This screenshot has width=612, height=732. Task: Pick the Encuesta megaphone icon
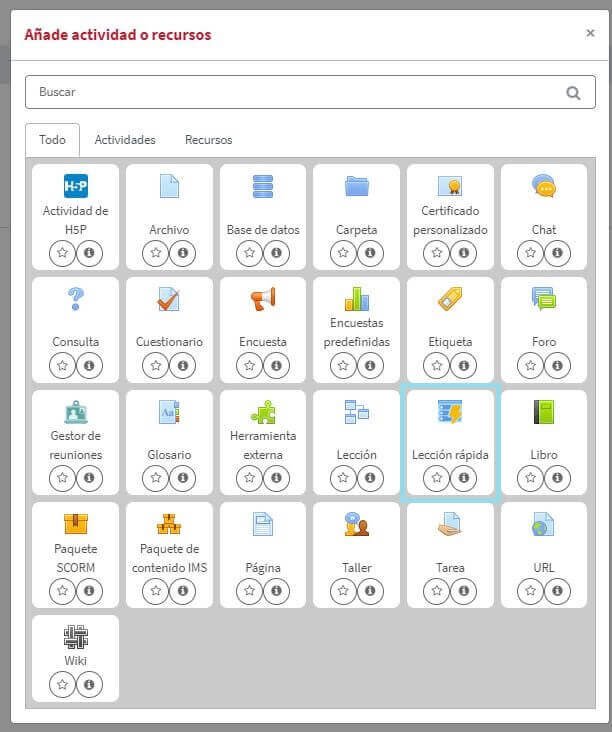click(263, 299)
